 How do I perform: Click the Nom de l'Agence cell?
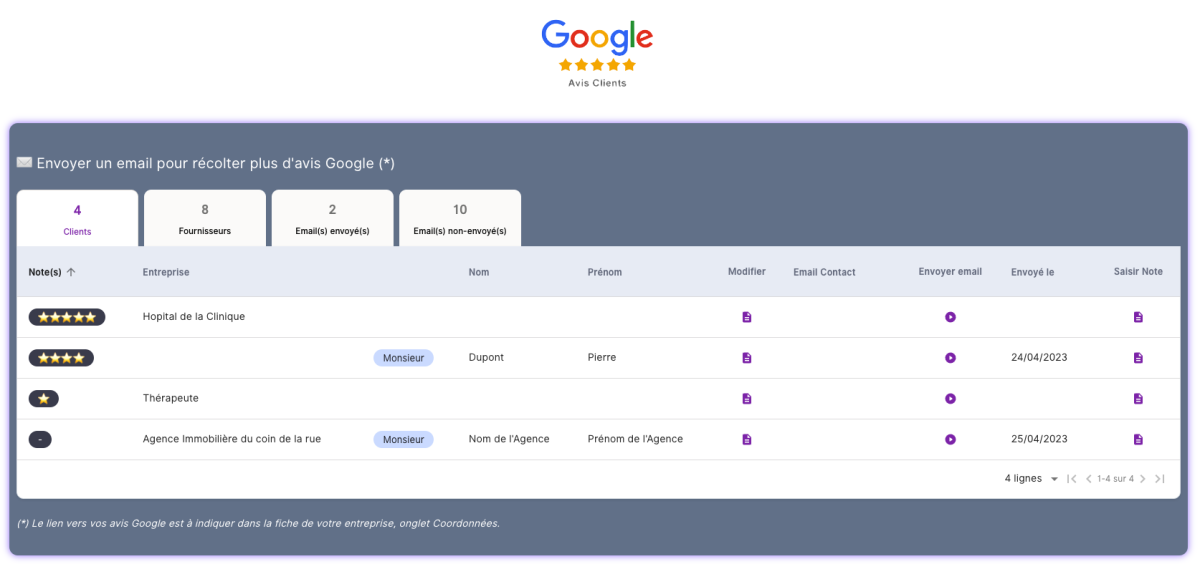(x=509, y=439)
